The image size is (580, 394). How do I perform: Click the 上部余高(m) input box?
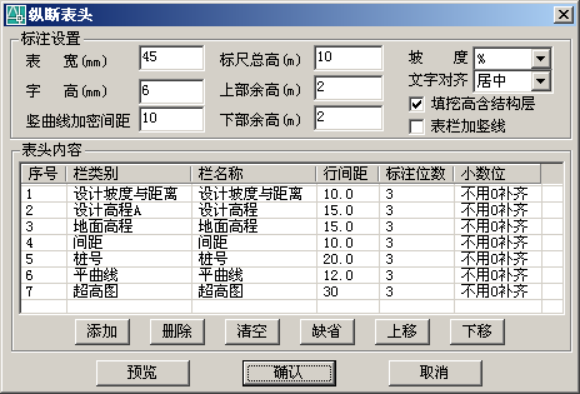(348, 88)
